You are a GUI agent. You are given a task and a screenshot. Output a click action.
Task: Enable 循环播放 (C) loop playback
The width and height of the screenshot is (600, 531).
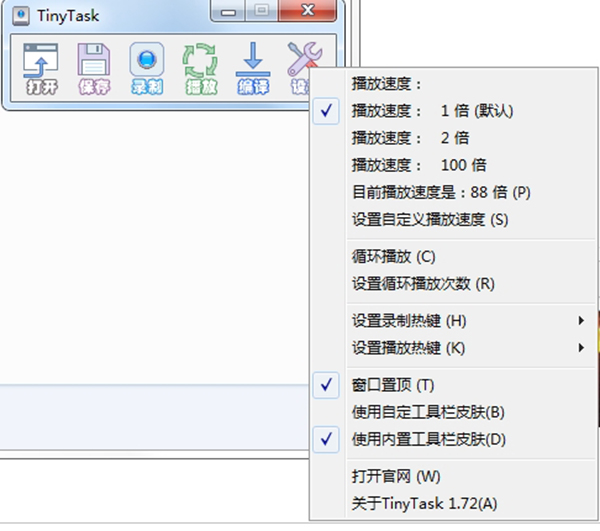pyautogui.click(x=393, y=257)
